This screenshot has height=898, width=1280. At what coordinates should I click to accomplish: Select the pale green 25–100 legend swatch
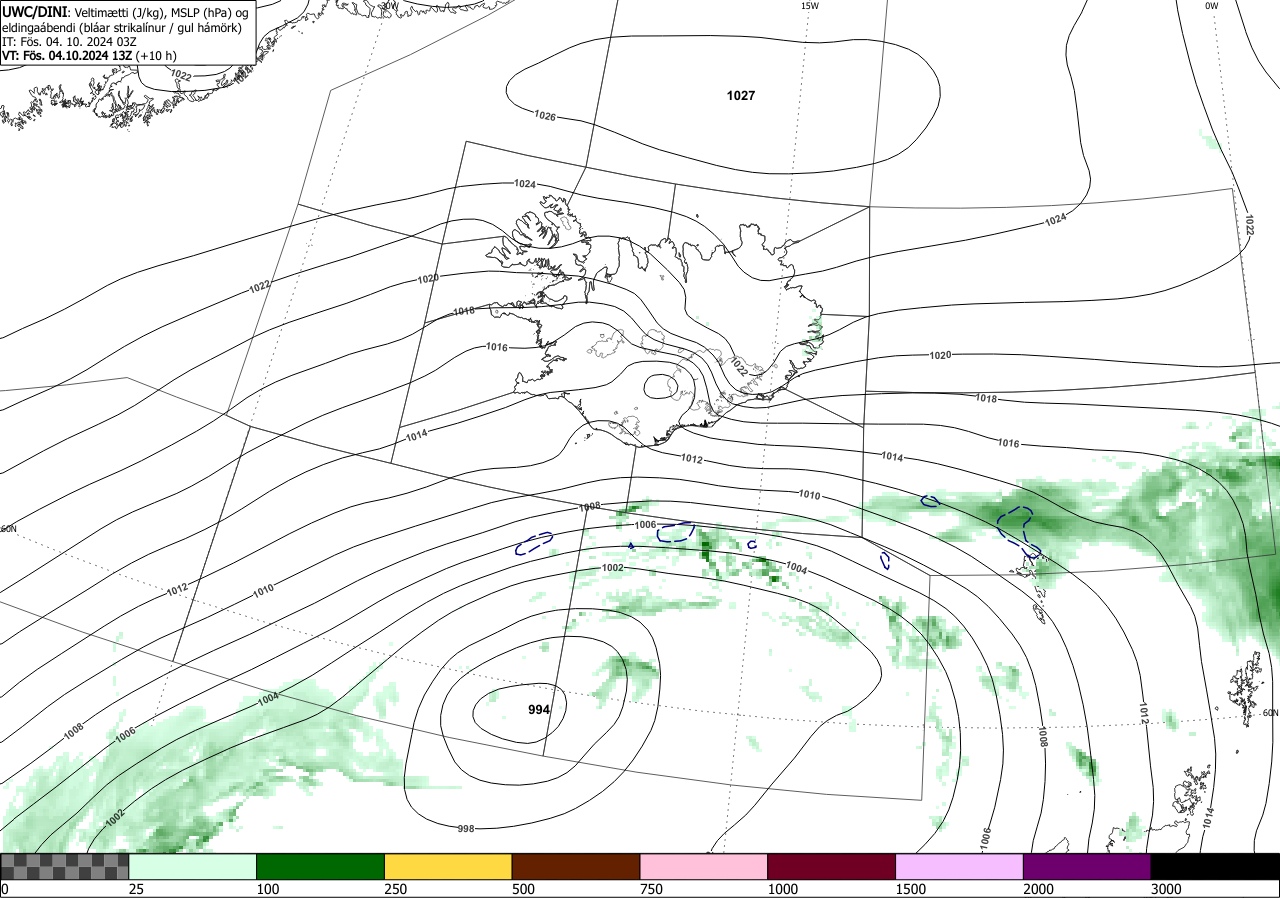[193, 866]
